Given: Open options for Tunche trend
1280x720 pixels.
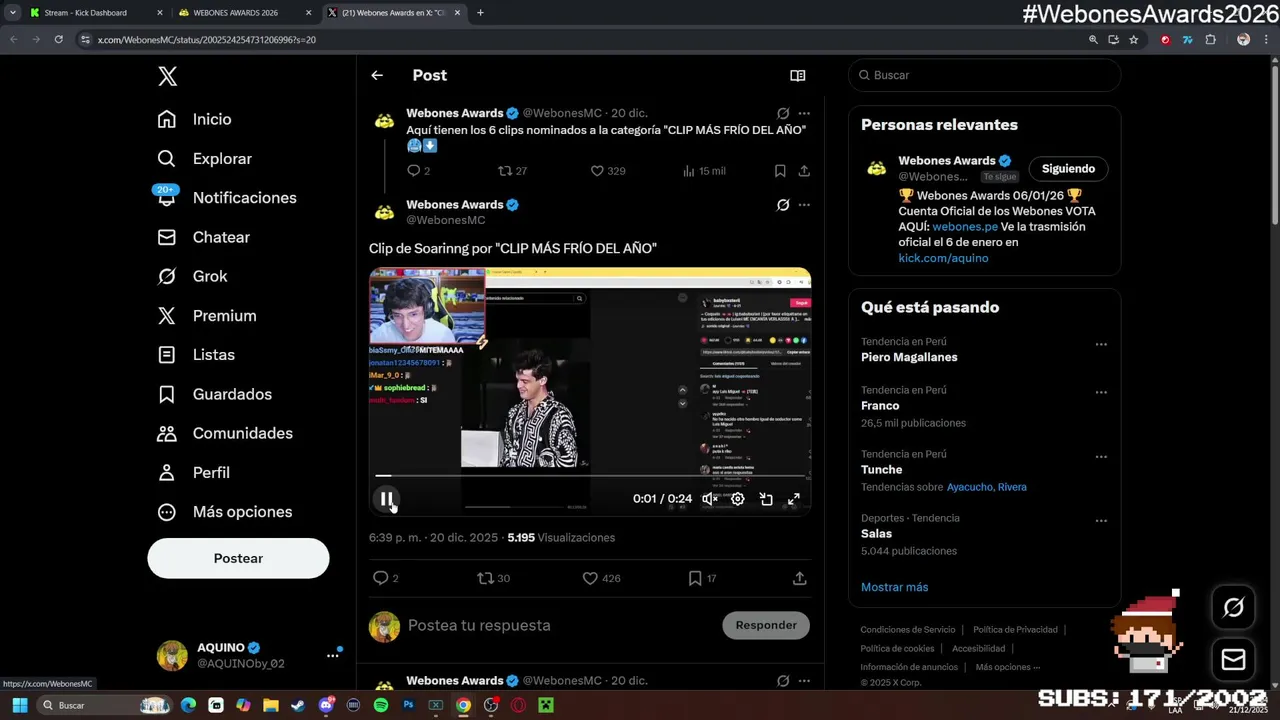Looking at the screenshot, I should pos(1101,456).
